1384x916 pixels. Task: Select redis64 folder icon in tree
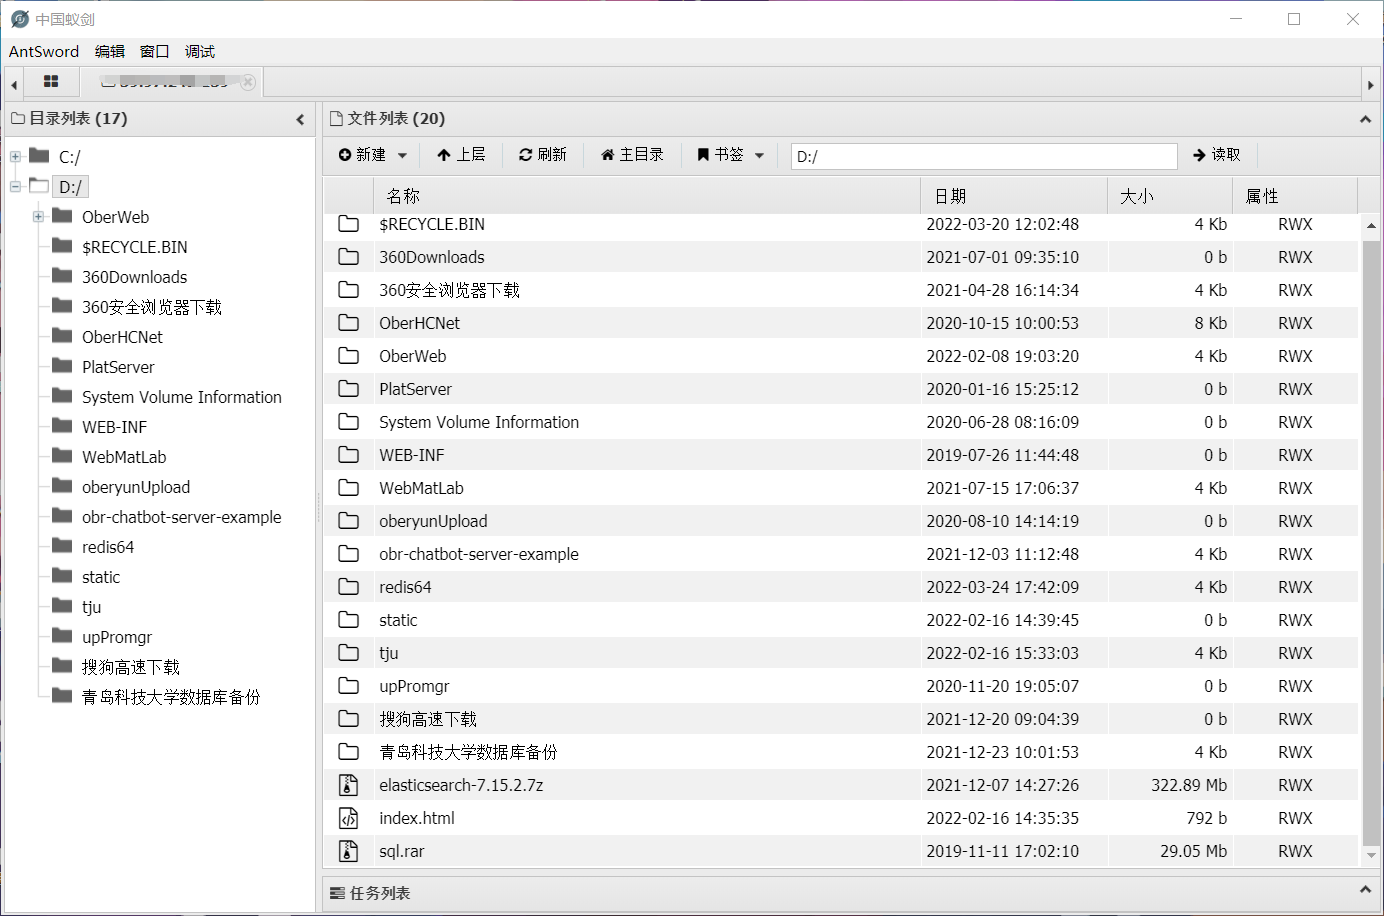click(62, 546)
